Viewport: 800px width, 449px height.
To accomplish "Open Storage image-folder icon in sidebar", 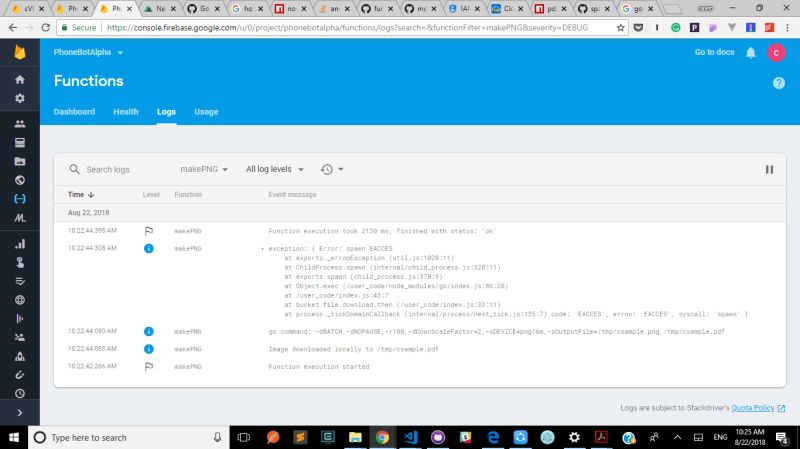I will 20,162.
